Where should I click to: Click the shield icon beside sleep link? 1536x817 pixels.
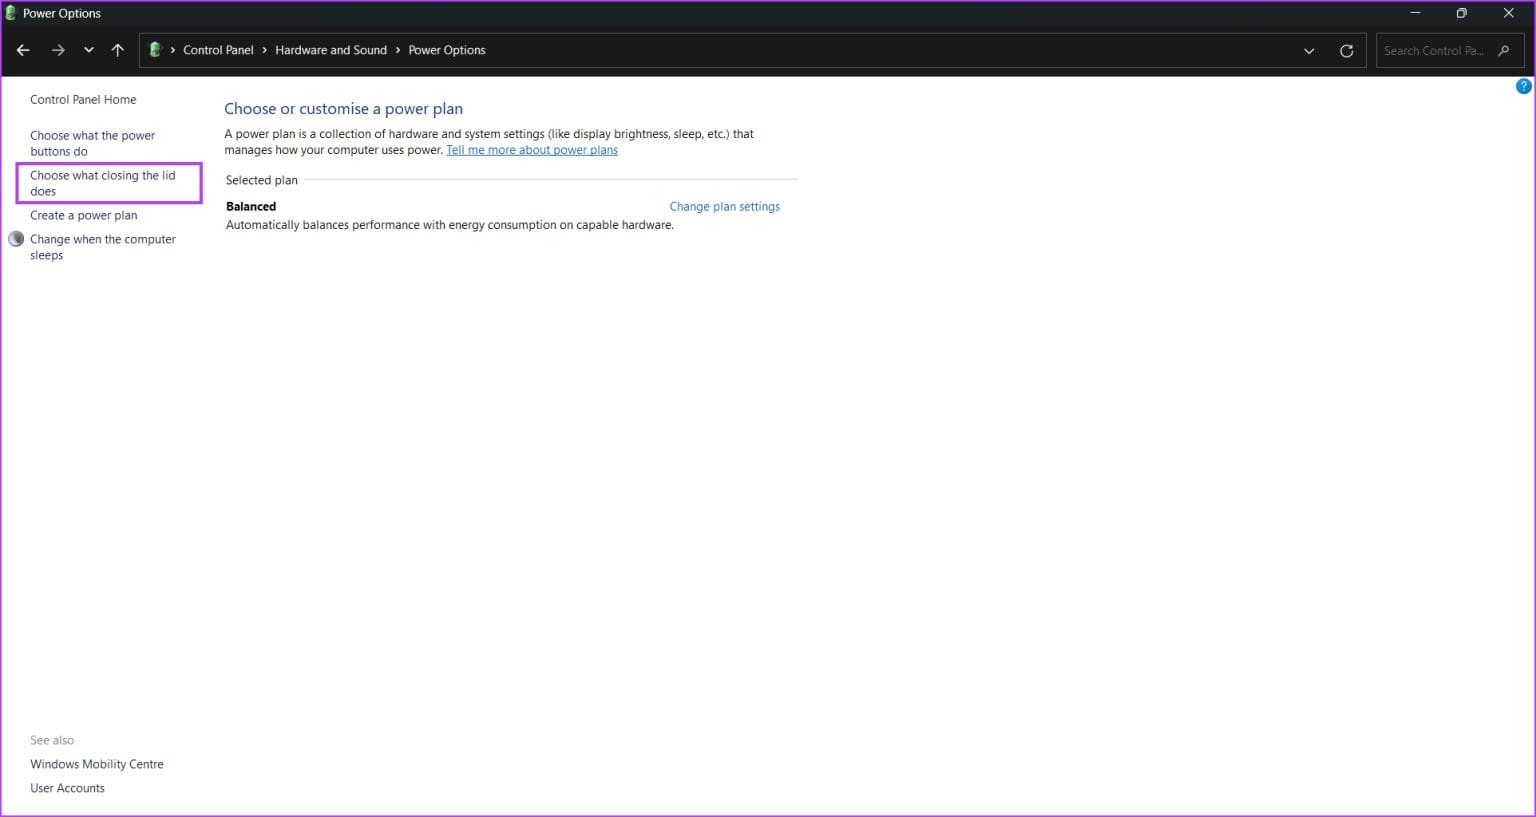16,239
